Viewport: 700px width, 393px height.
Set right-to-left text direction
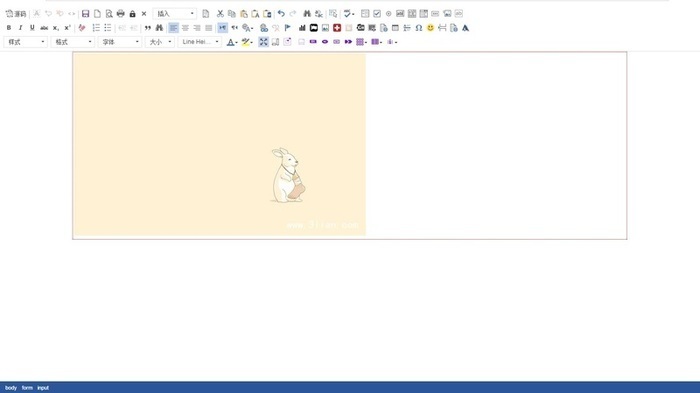pos(234,28)
